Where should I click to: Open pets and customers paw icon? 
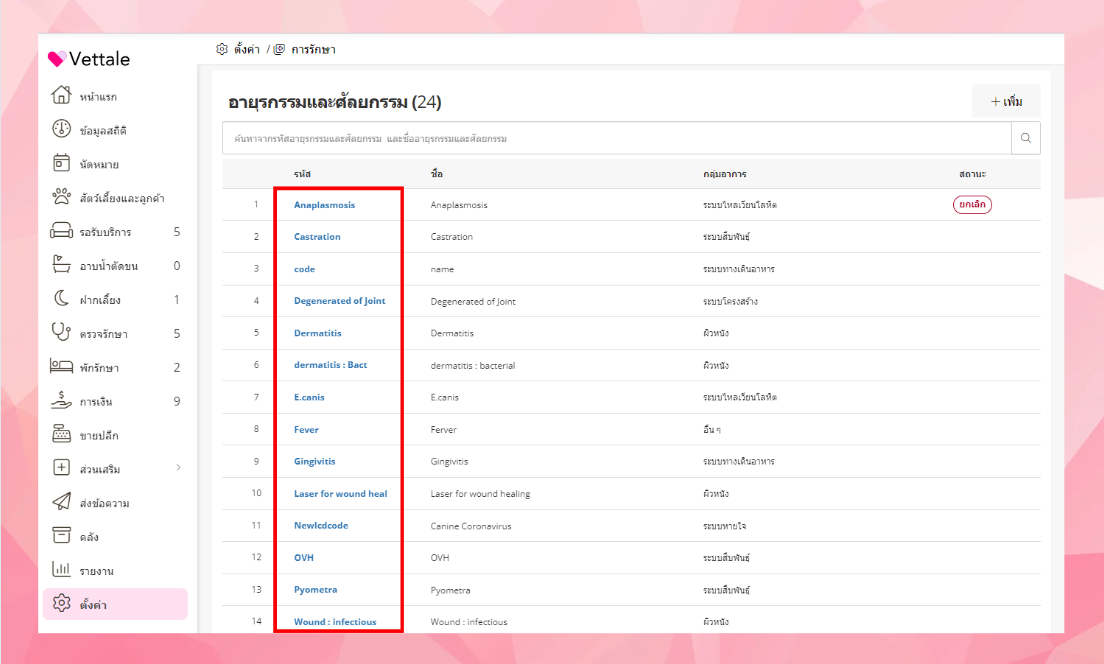tap(61, 197)
